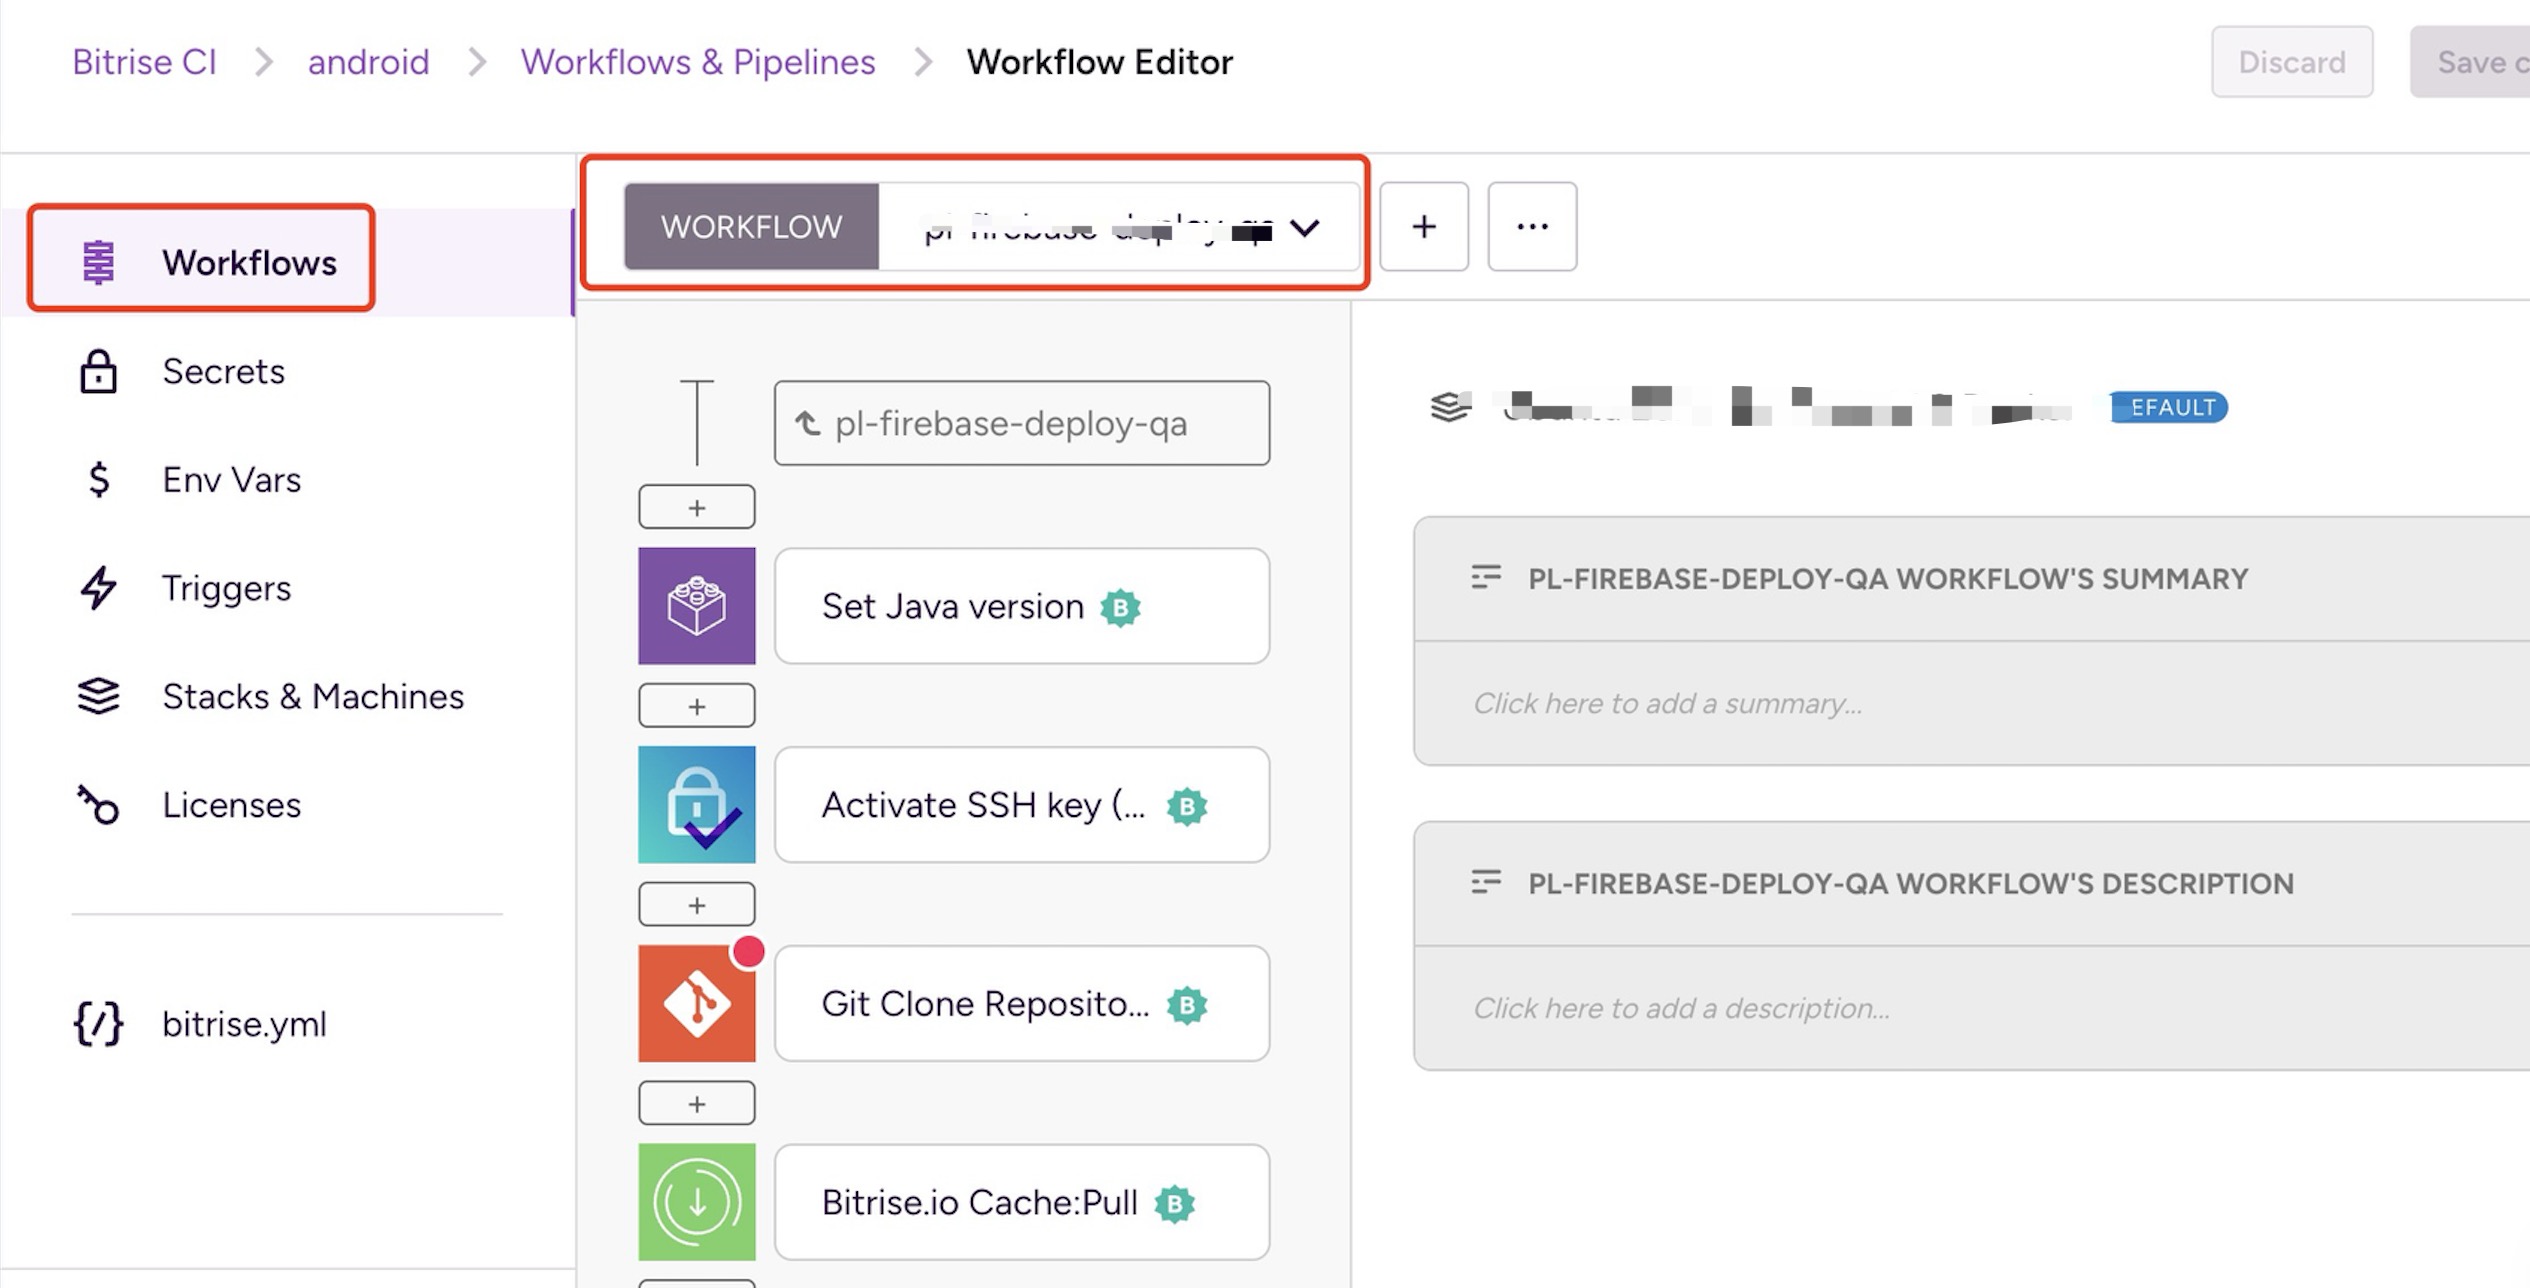This screenshot has height=1288, width=2530.
Task: Click the Licenses key icon
Action: pyautogui.click(x=98, y=804)
